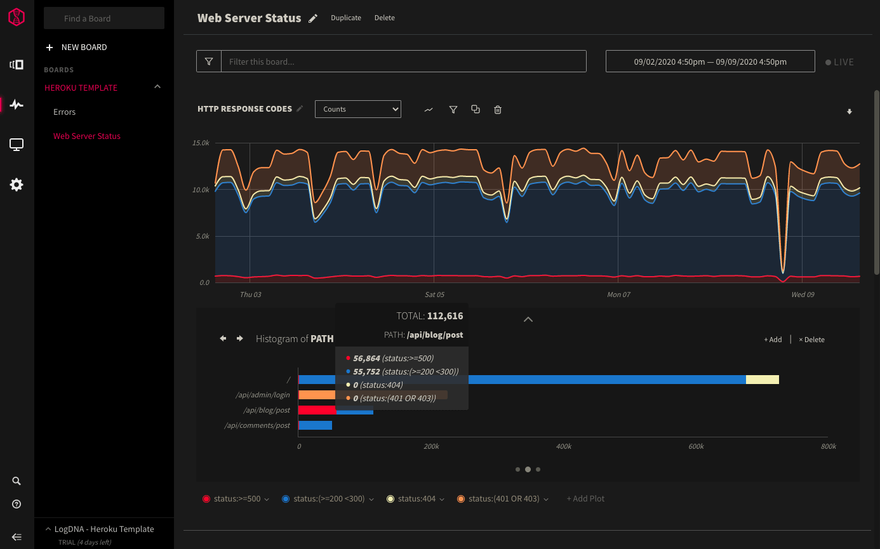This screenshot has height=549, width=880.
Task: Open the help question mark icon
Action: coord(16,504)
